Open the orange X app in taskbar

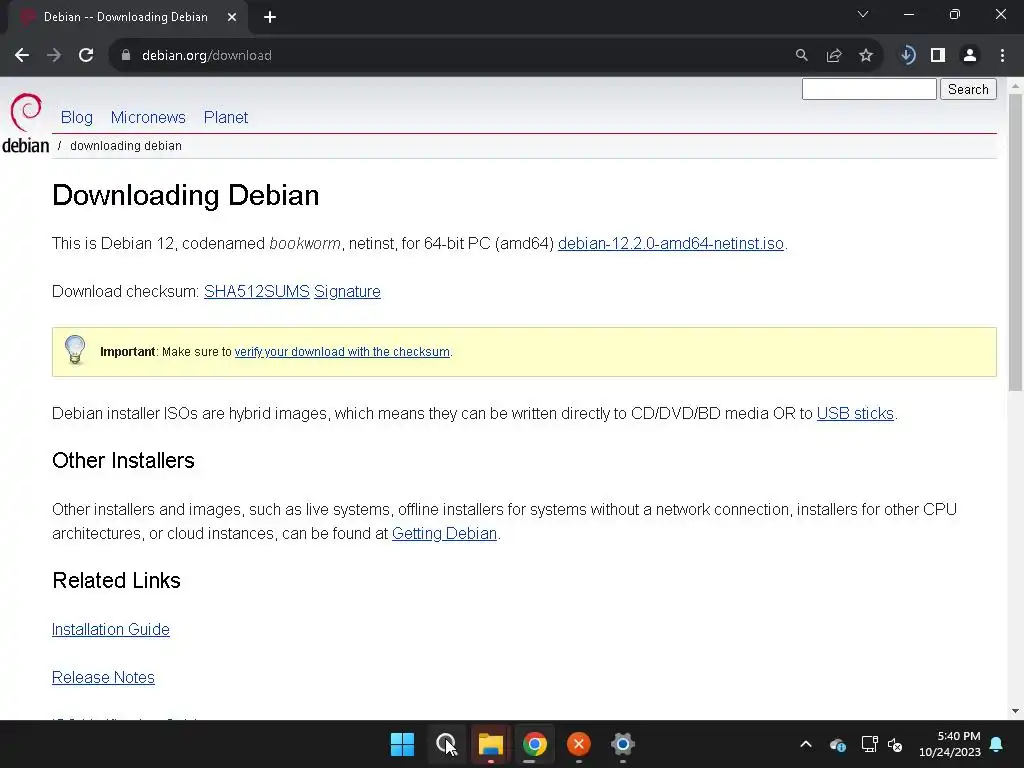[579, 744]
